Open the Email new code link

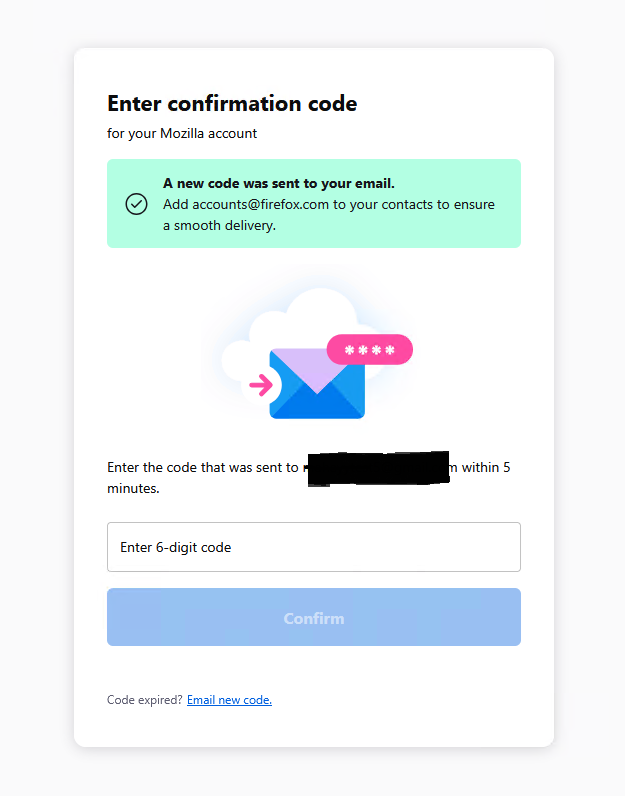pos(229,700)
